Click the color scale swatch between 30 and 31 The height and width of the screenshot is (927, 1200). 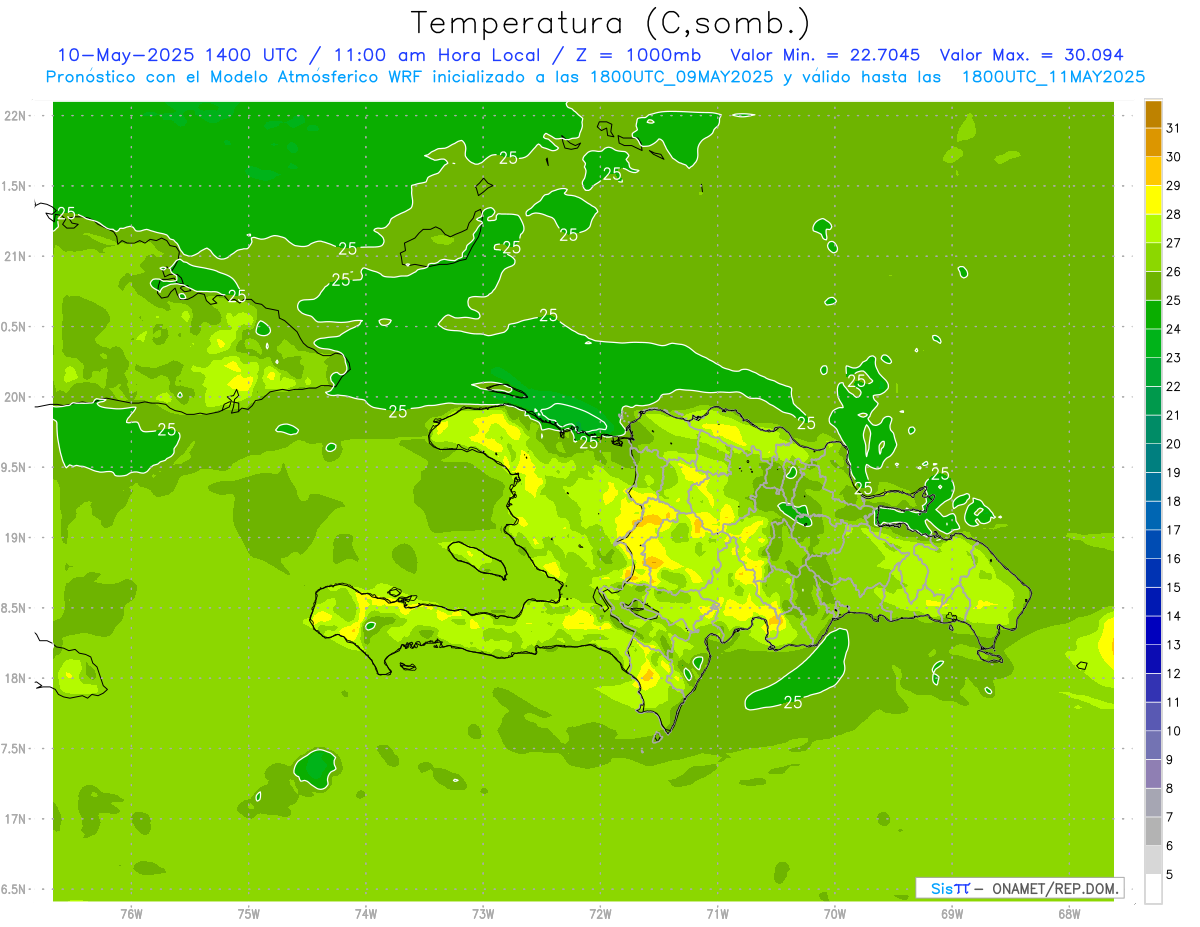pos(1153,143)
